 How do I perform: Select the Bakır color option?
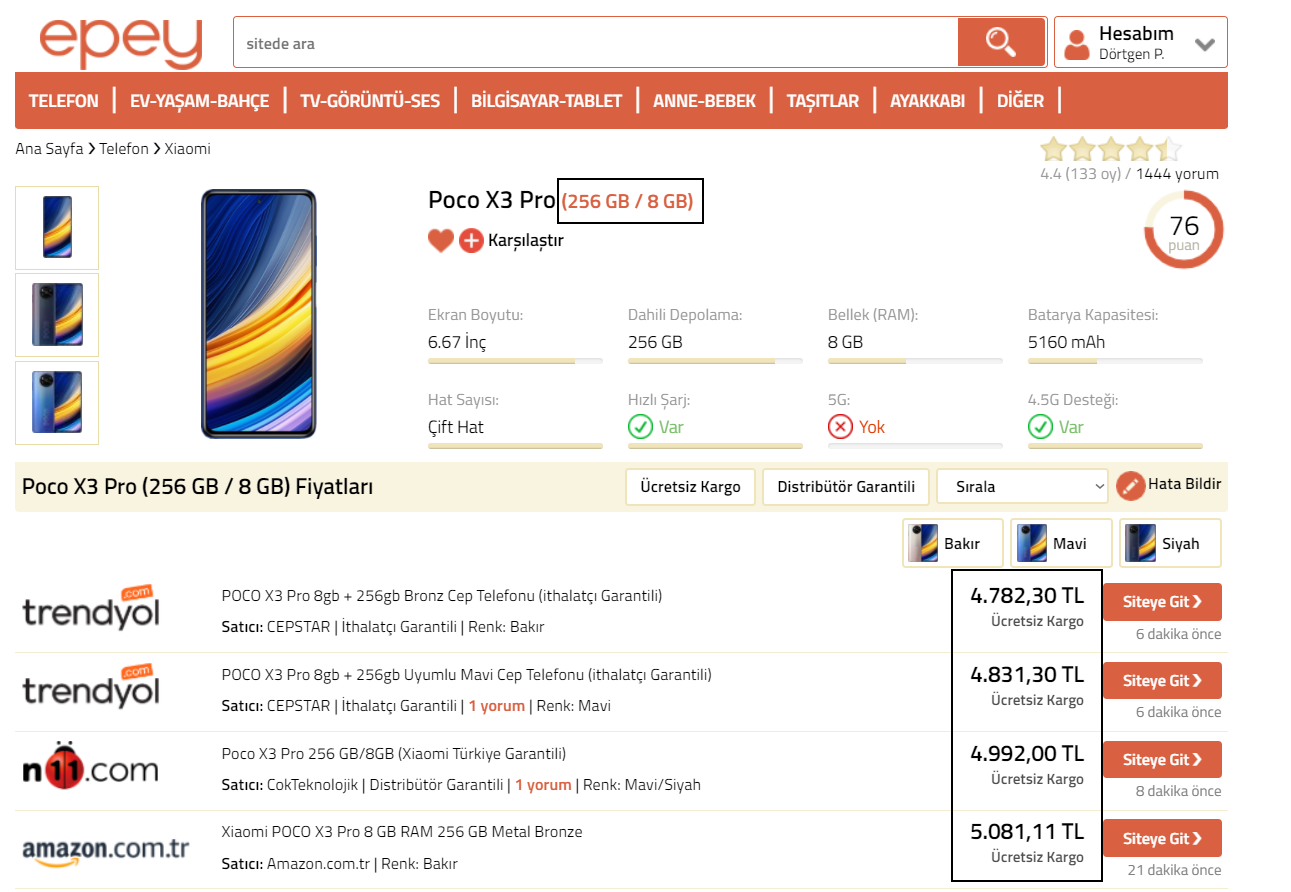click(x=953, y=543)
